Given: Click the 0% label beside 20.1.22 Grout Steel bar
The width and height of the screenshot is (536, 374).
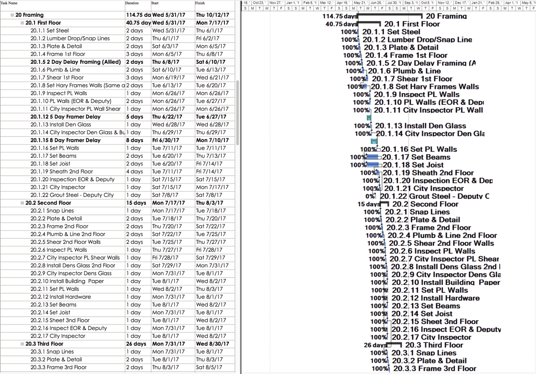Looking at the screenshot, I should coord(370,197).
